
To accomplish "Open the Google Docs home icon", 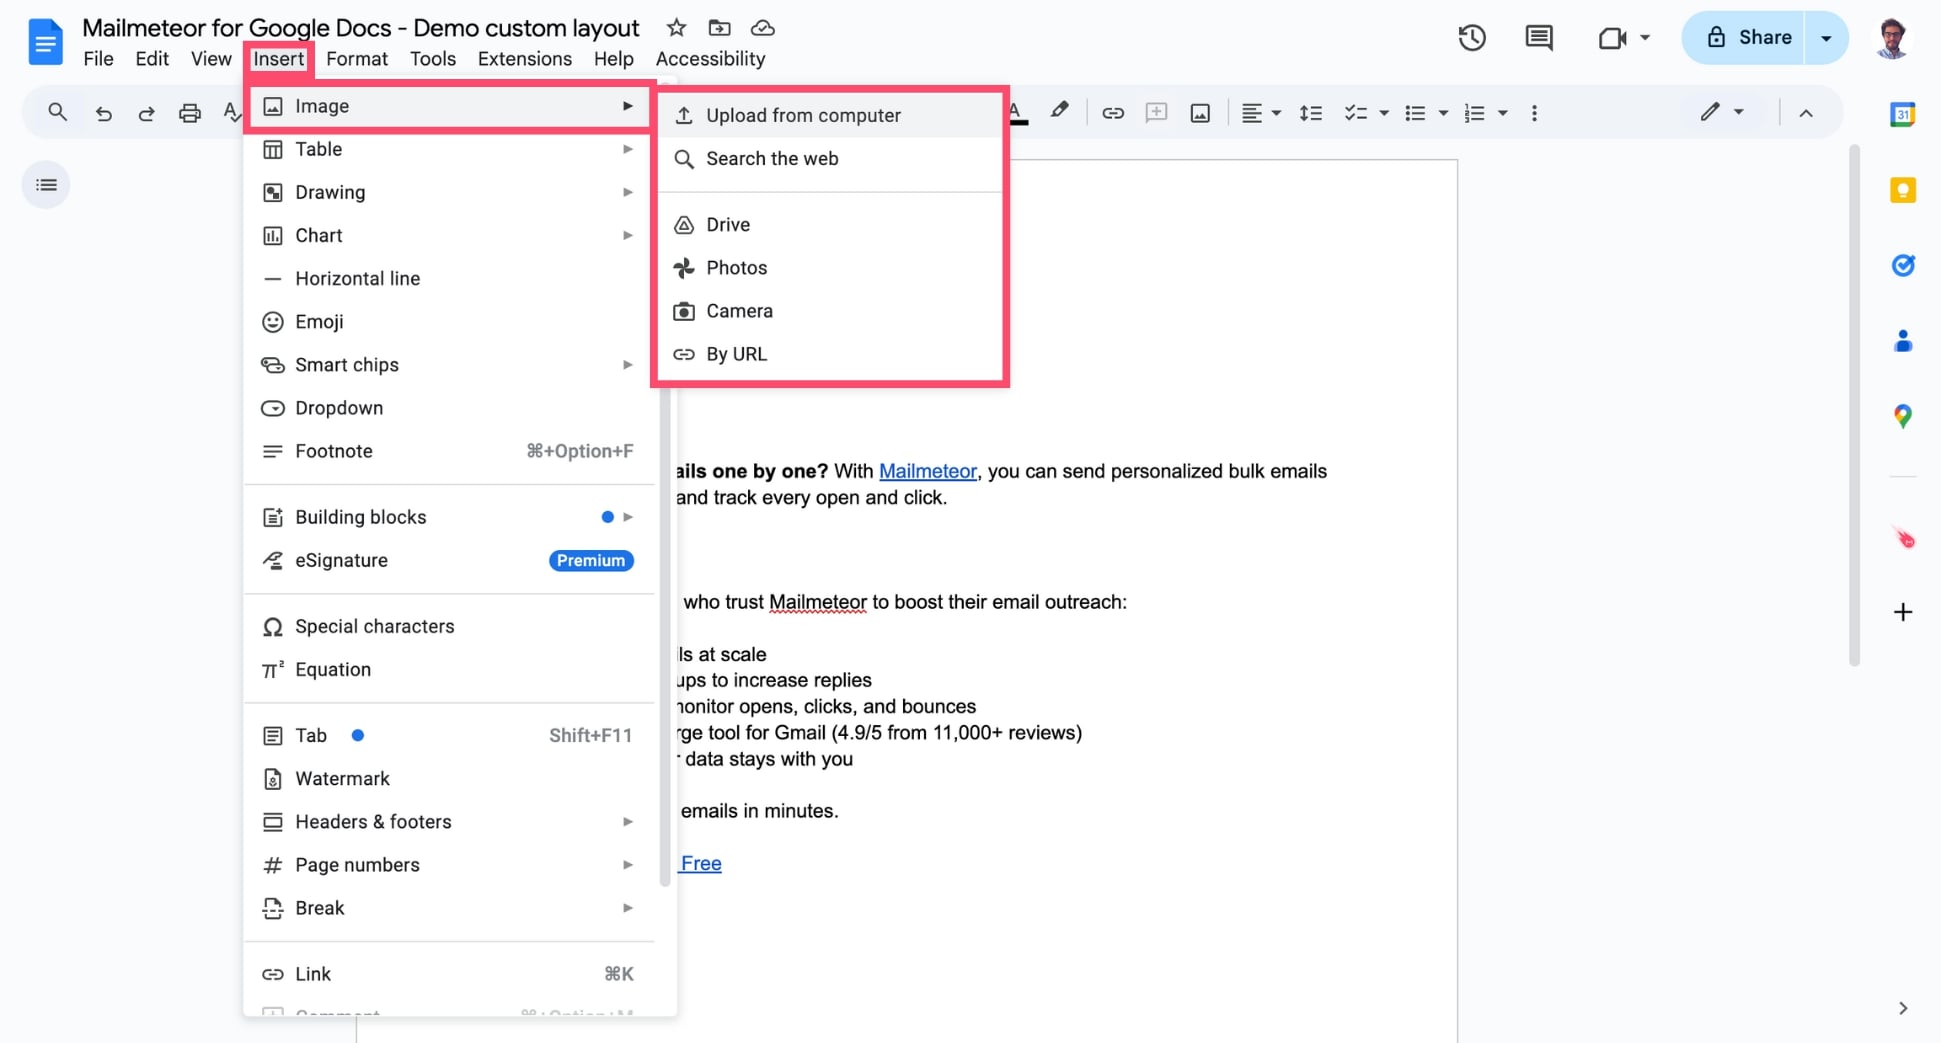I will (45, 42).
